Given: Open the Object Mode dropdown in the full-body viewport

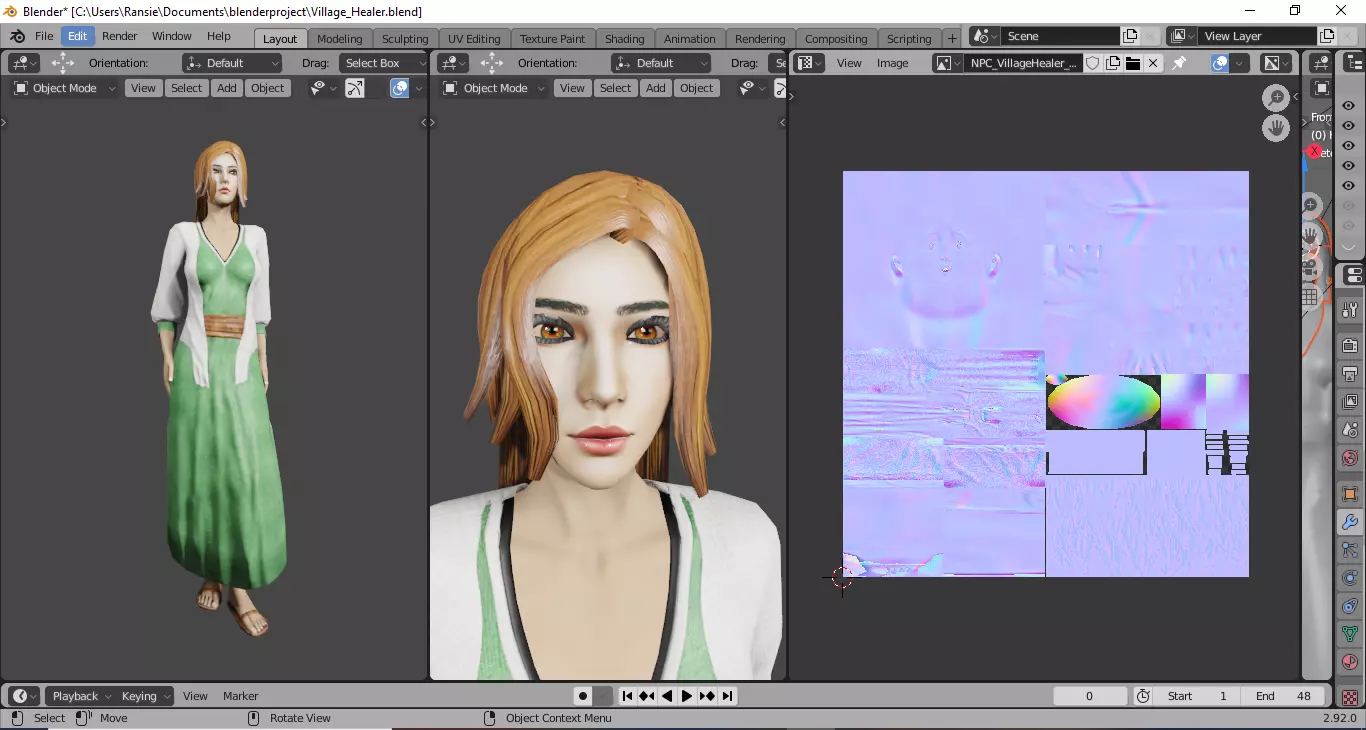Looking at the screenshot, I should (65, 88).
